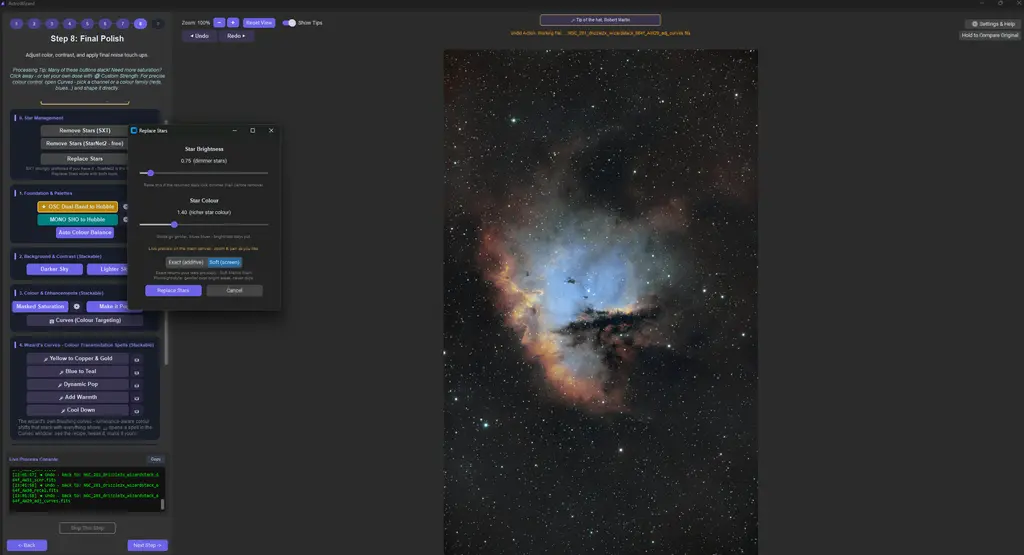This screenshot has width=1024, height=555.
Task: Jump to wizard step 3
Action: tap(52, 24)
